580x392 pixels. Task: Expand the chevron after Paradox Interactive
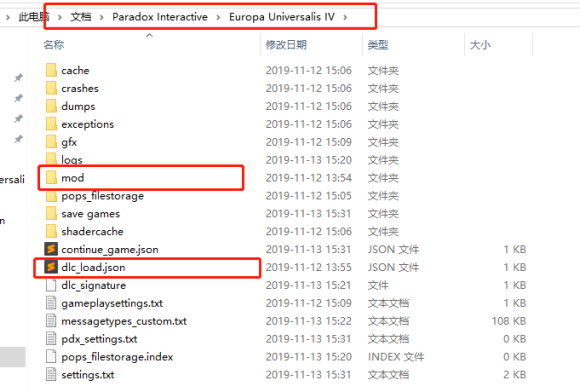218,17
